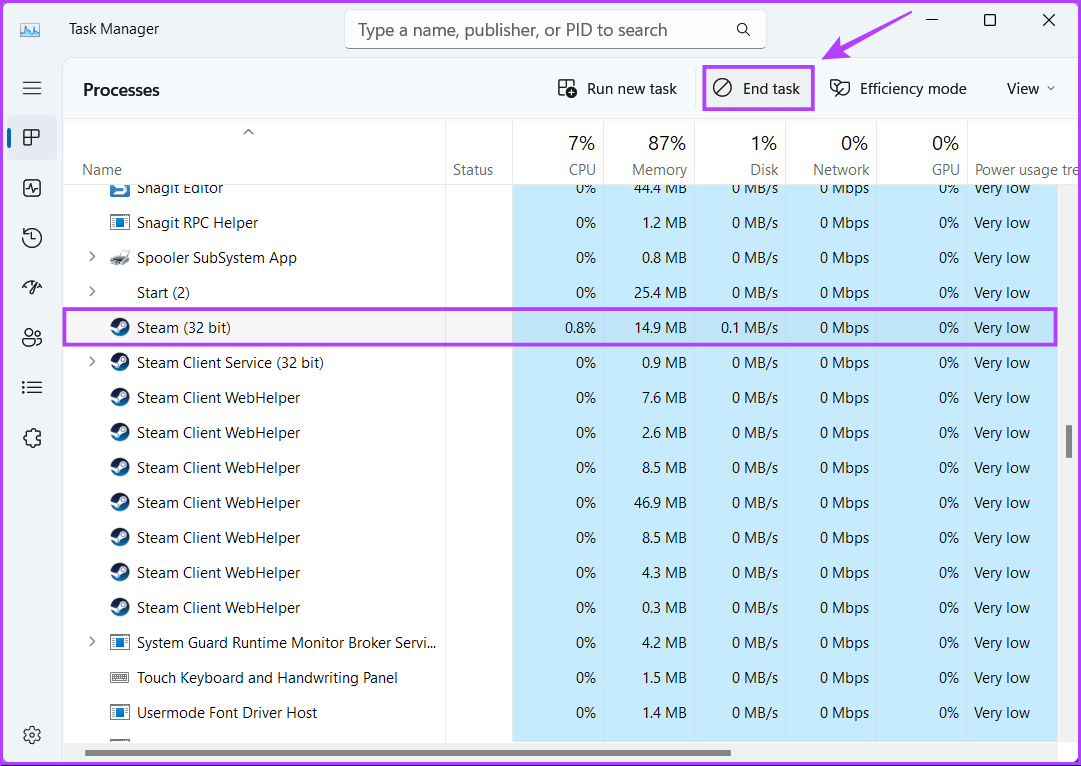
Task: Click icon of Steam Client WebHelper using 0.3 MB
Action: coord(120,607)
